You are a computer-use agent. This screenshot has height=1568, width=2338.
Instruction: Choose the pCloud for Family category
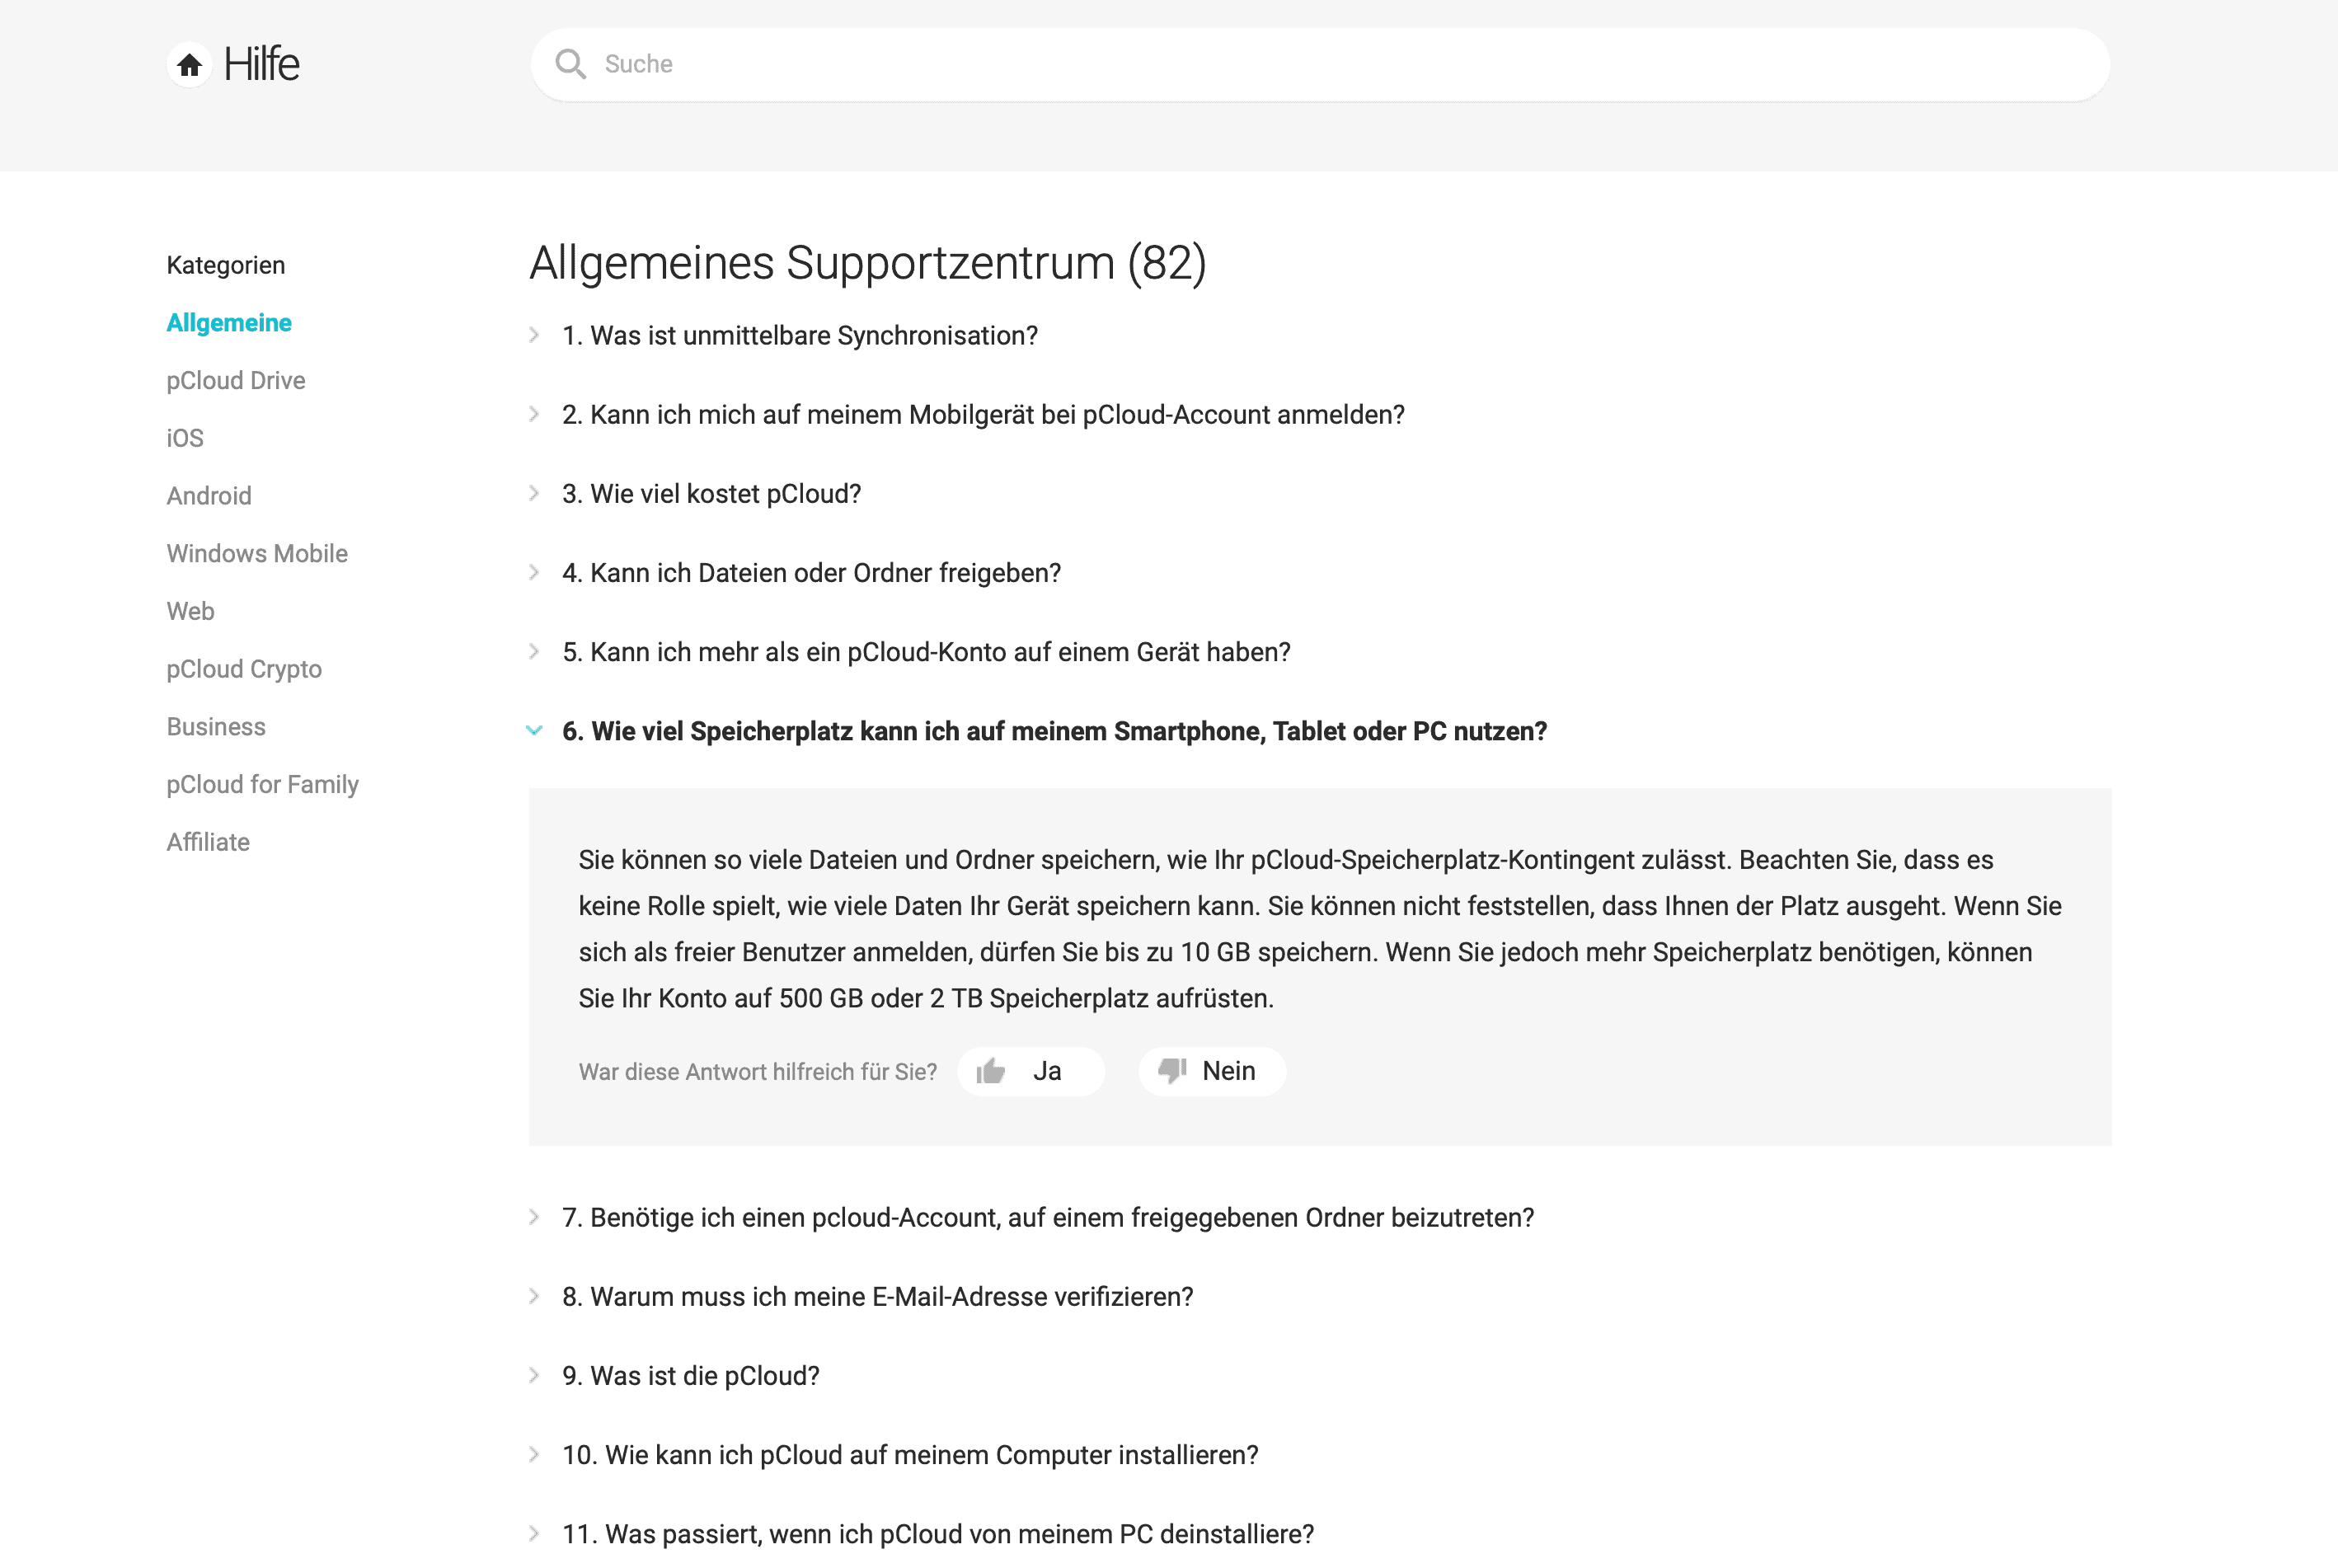point(262,784)
